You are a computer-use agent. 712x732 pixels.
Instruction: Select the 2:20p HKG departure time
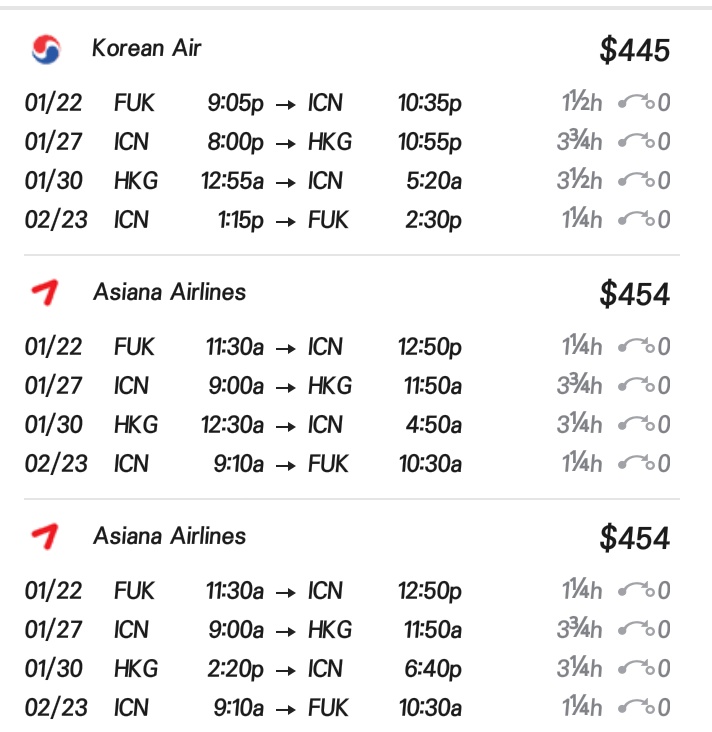coord(235,669)
